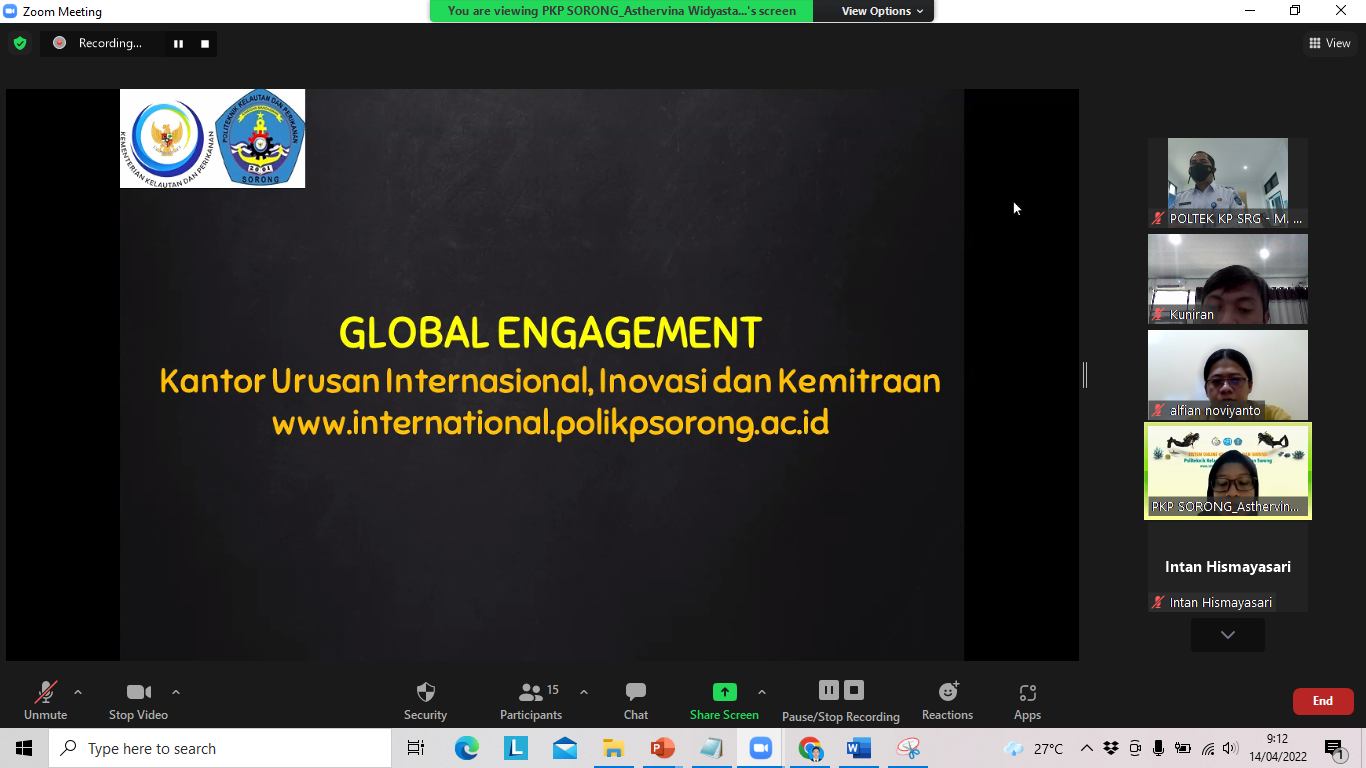Stop recording from the top recording bar
1366x768 pixels.
point(205,43)
